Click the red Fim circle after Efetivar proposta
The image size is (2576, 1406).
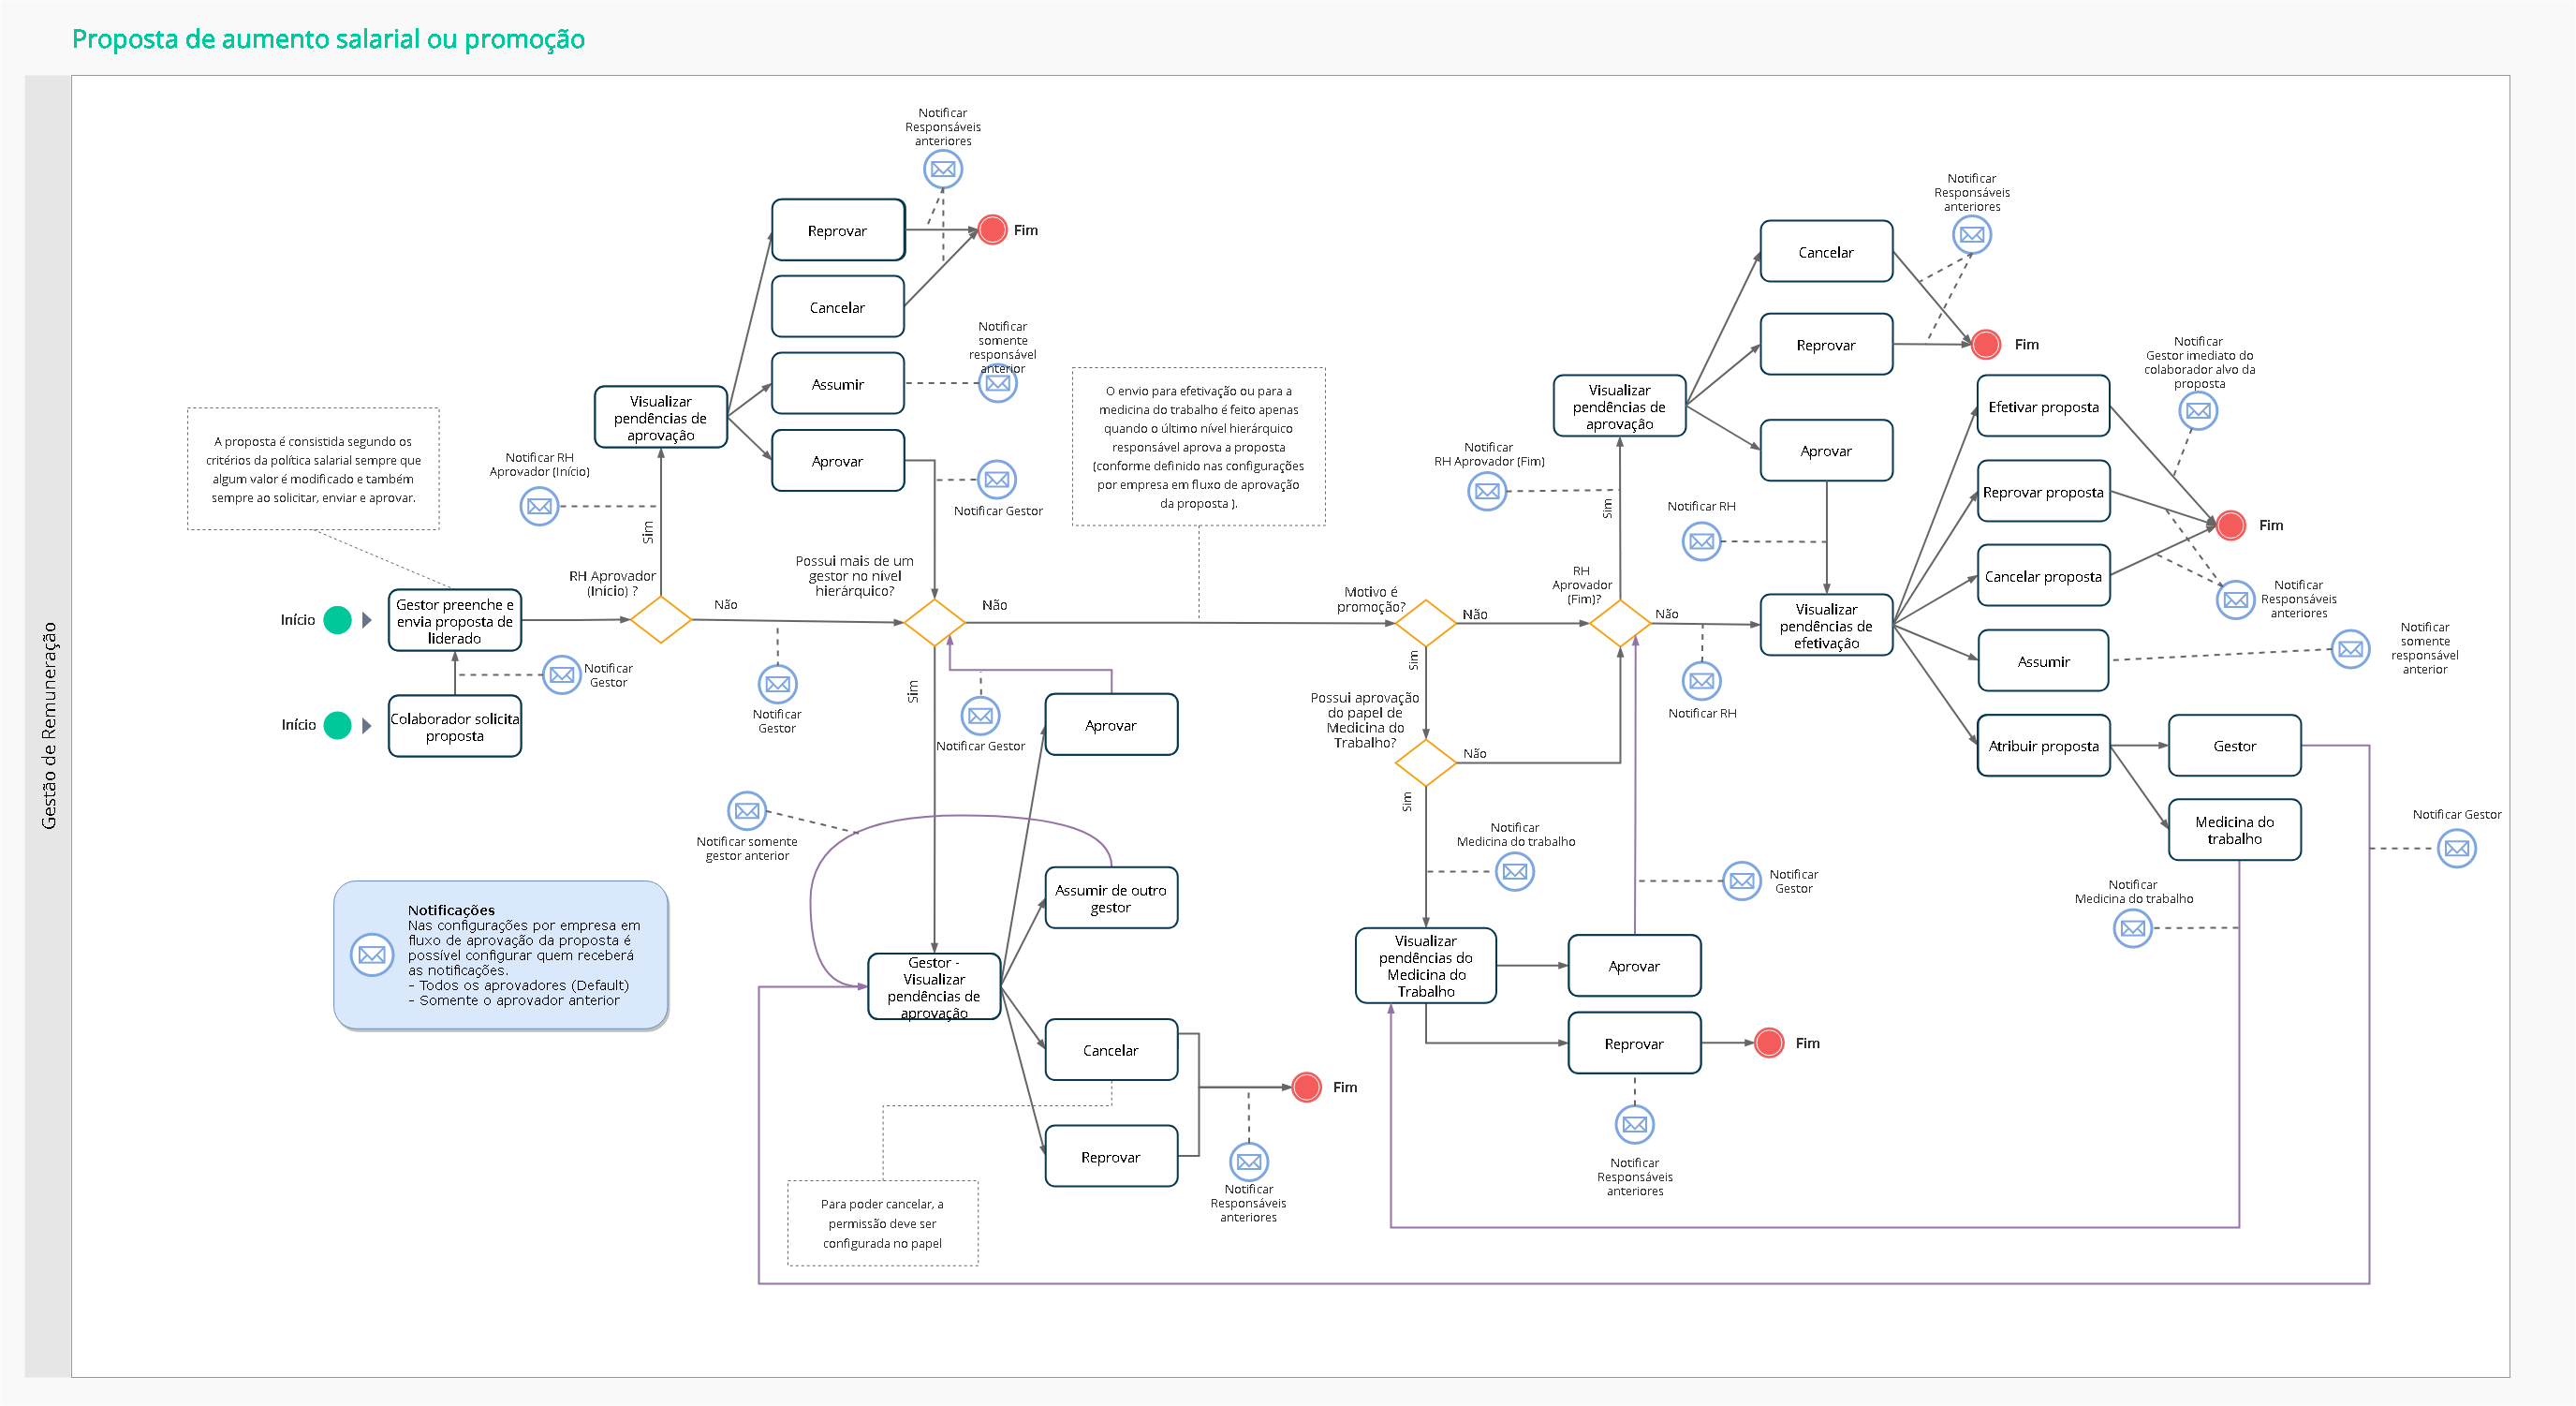2230,525
